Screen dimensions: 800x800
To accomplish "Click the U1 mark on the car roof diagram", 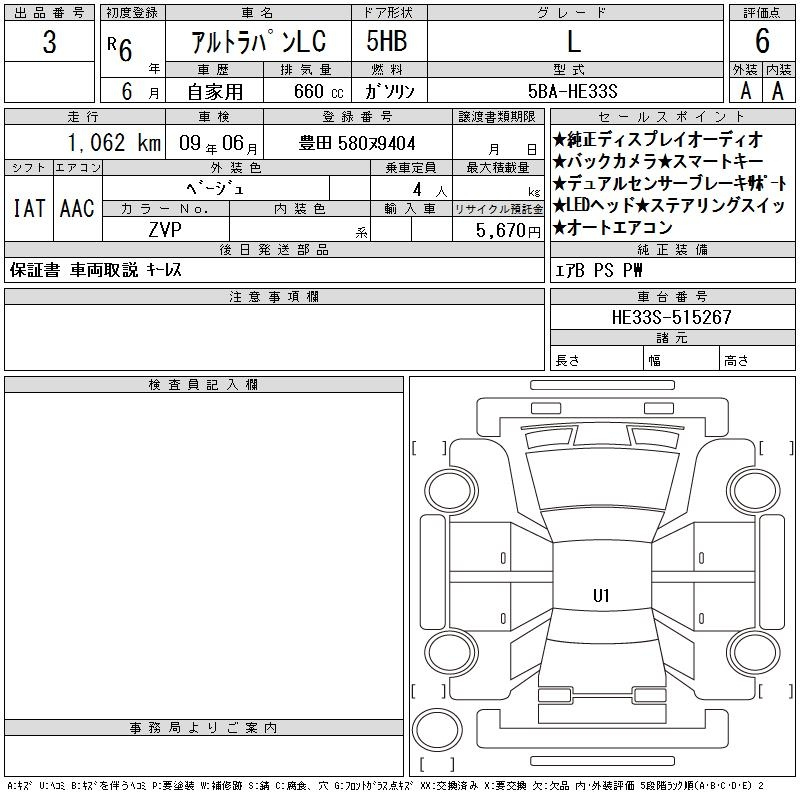I will pos(601,595).
